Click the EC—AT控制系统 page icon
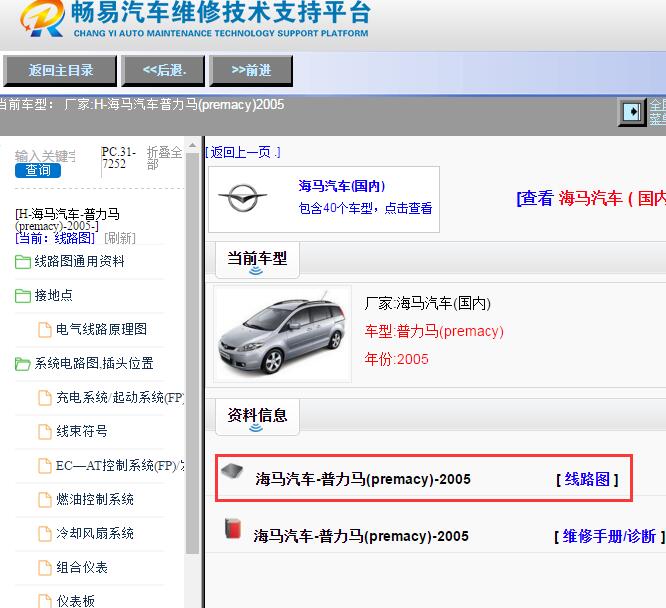This screenshot has height=608, width=666. pos(45,466)
